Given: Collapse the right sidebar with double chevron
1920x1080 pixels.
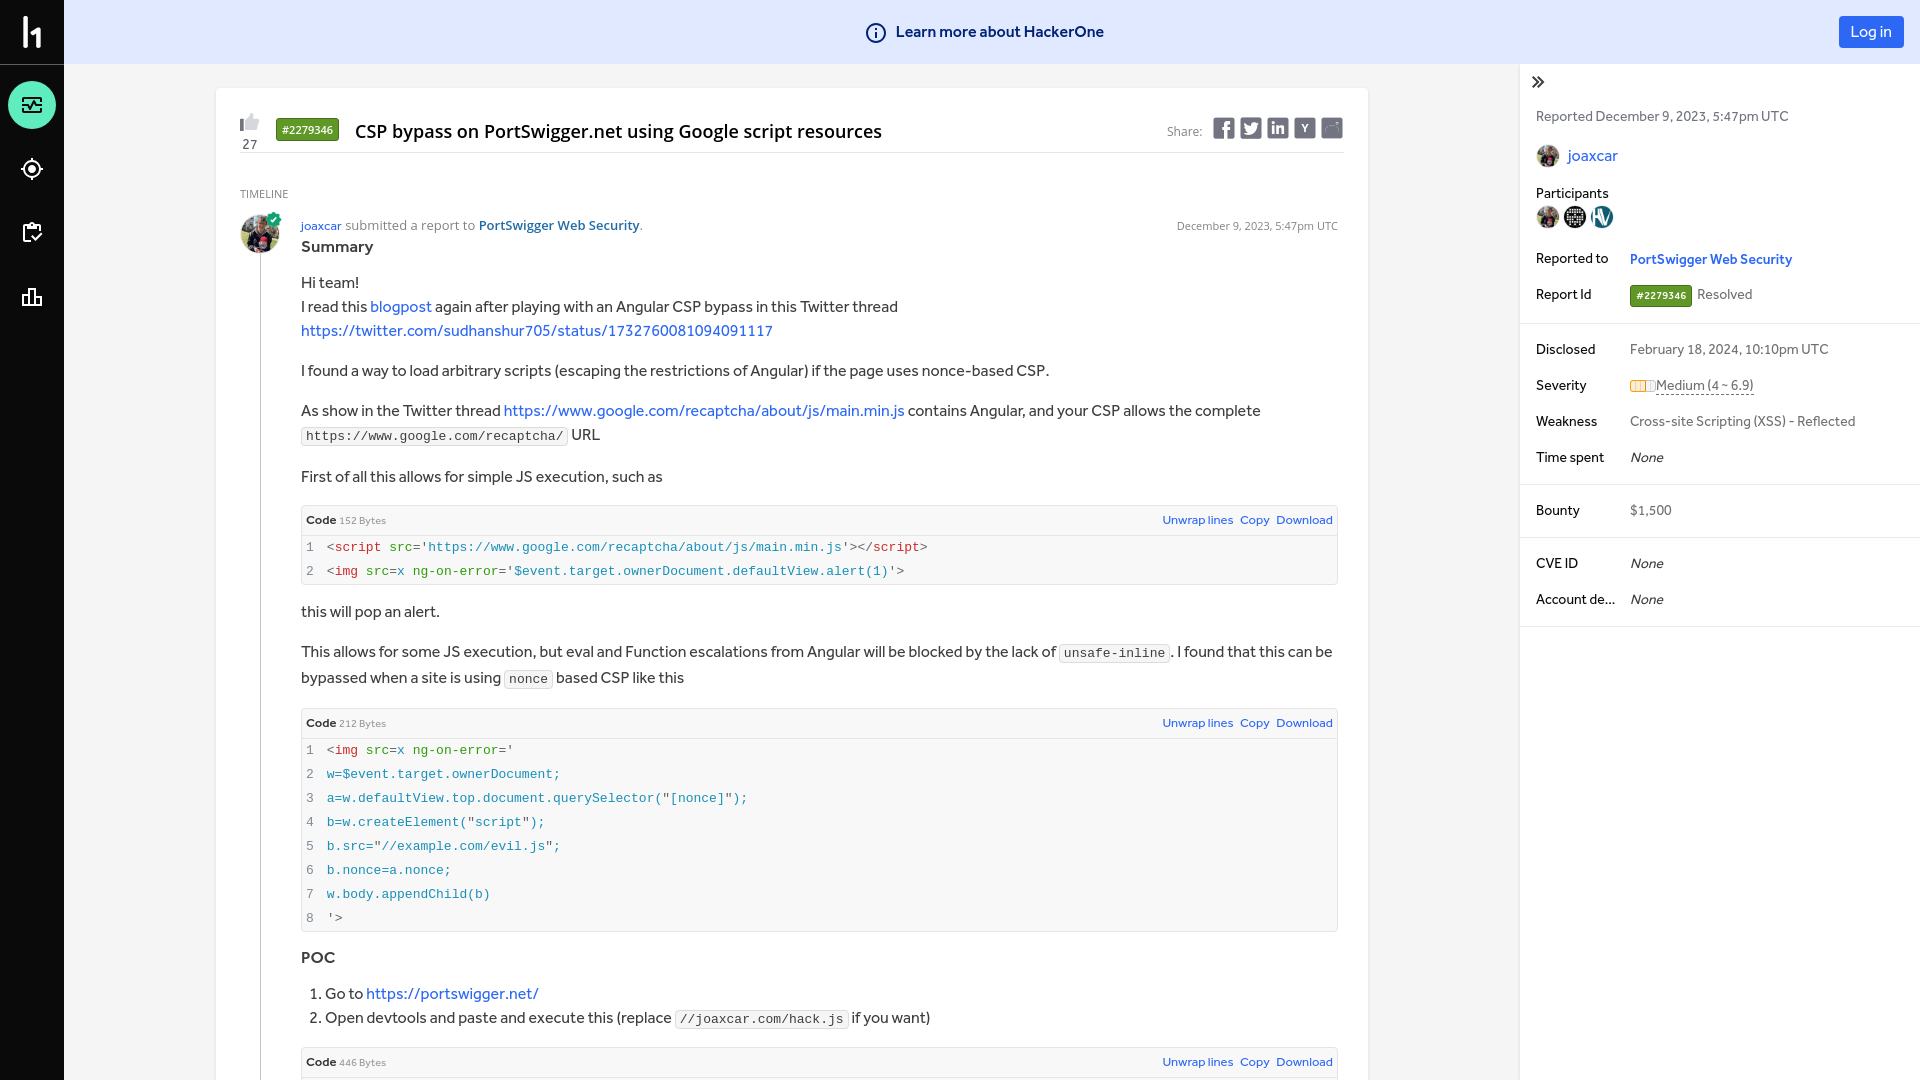Looking at the screenshot, I should (1538, 82).
